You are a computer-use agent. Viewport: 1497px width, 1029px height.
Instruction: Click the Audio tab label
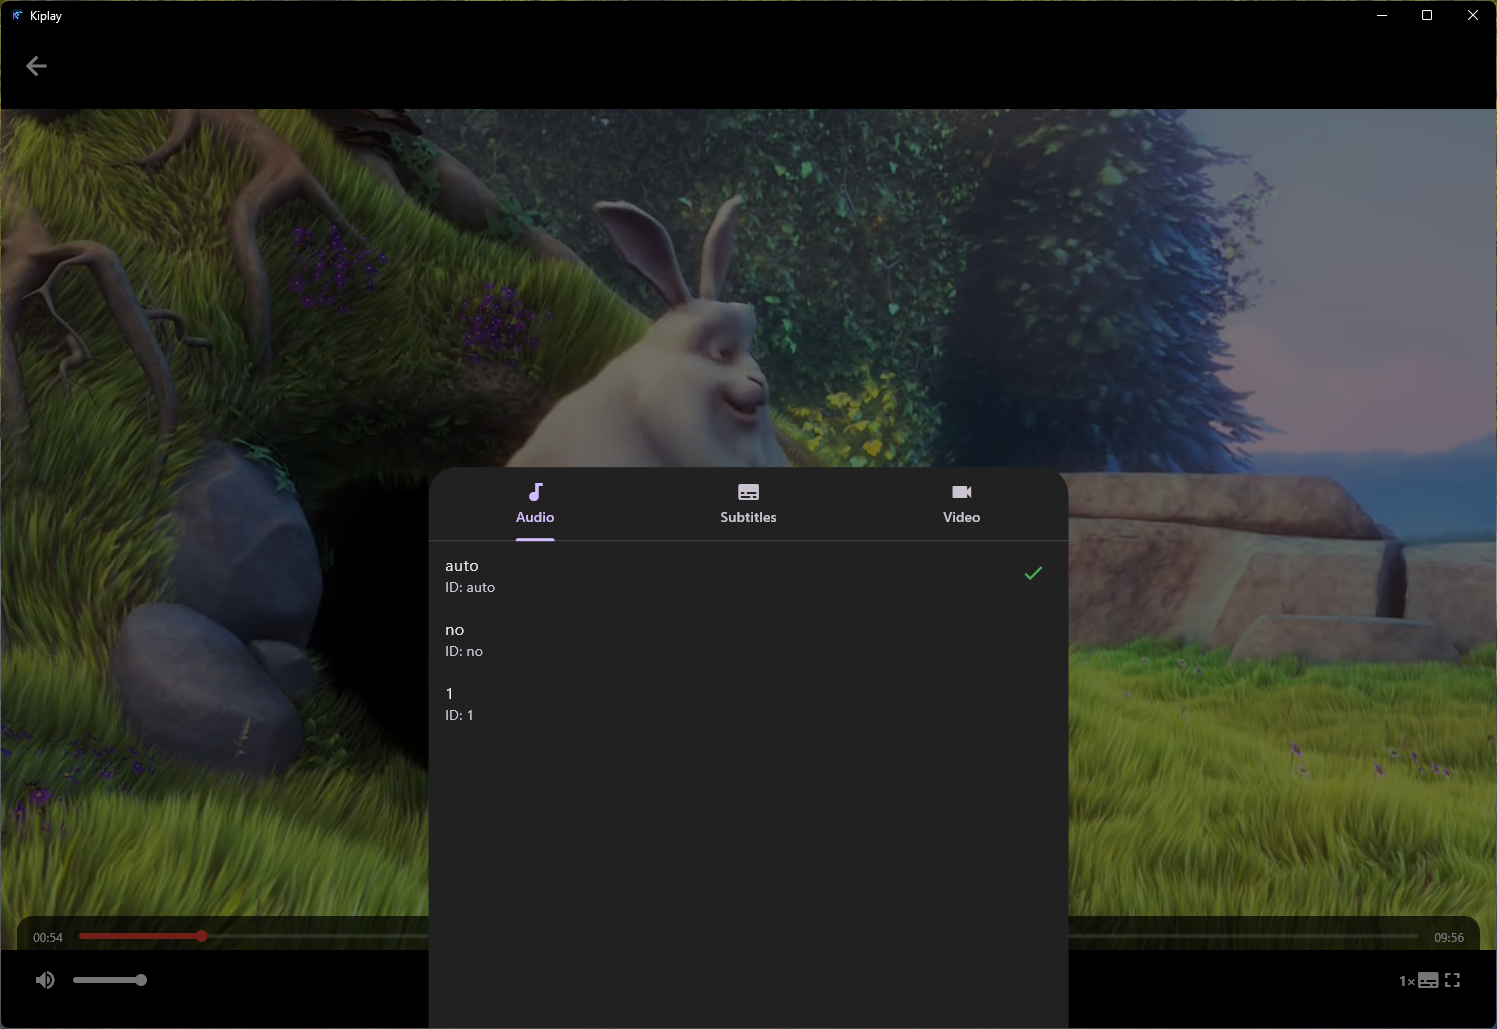point(535,517)
